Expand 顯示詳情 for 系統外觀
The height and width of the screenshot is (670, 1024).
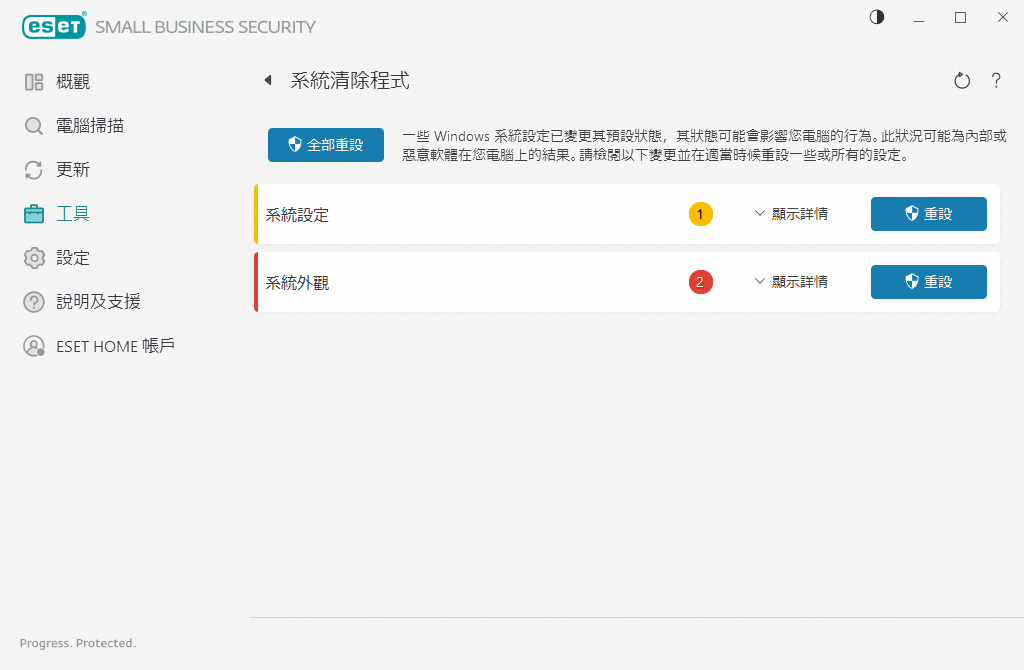pos(791,282)
